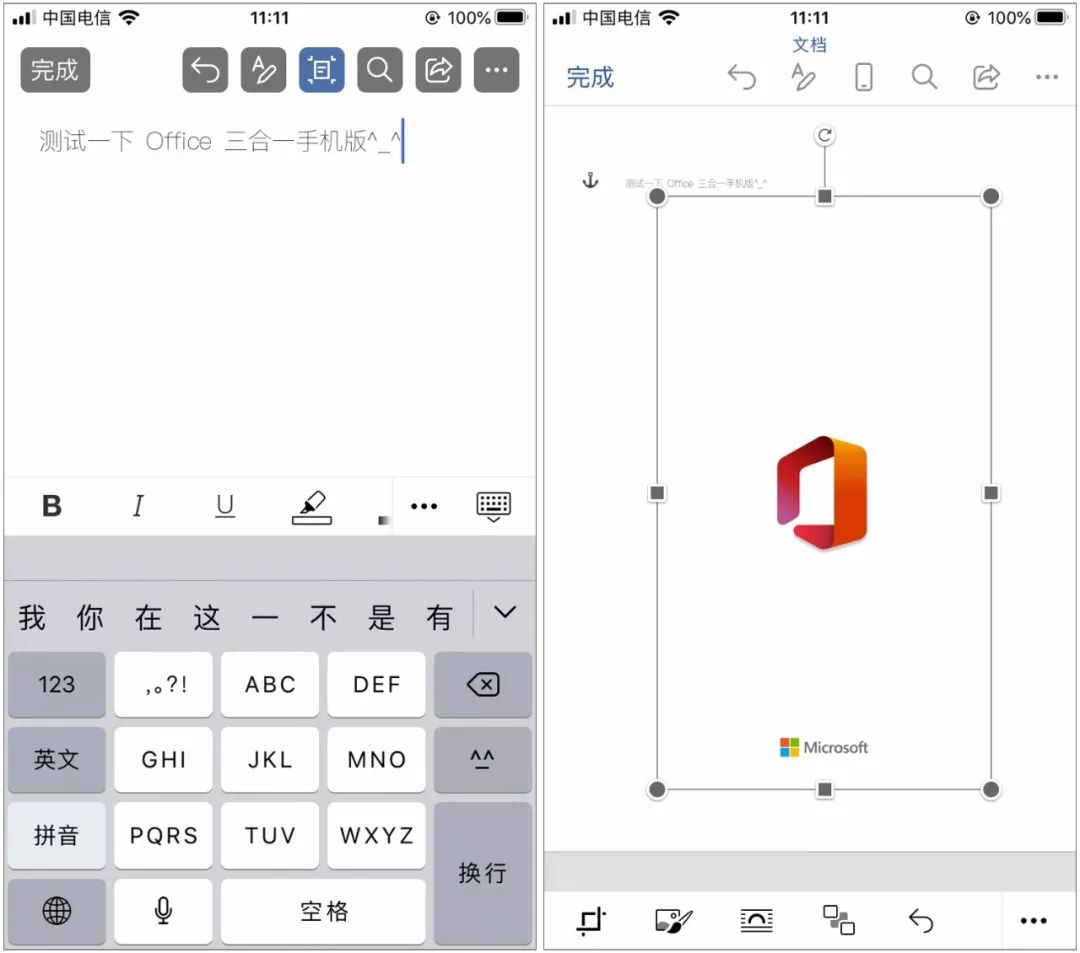This screenshot has height=953, width=1080.
Task: Tap search magnifier in right toolbar
Action: [924, 77]
